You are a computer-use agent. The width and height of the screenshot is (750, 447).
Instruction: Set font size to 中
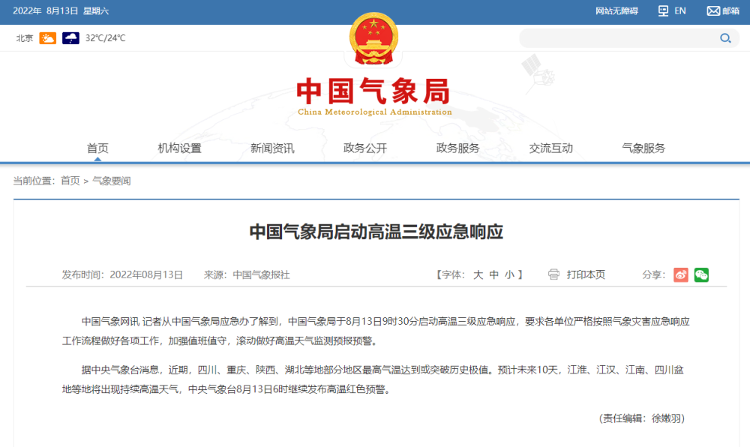coord(494,274)
